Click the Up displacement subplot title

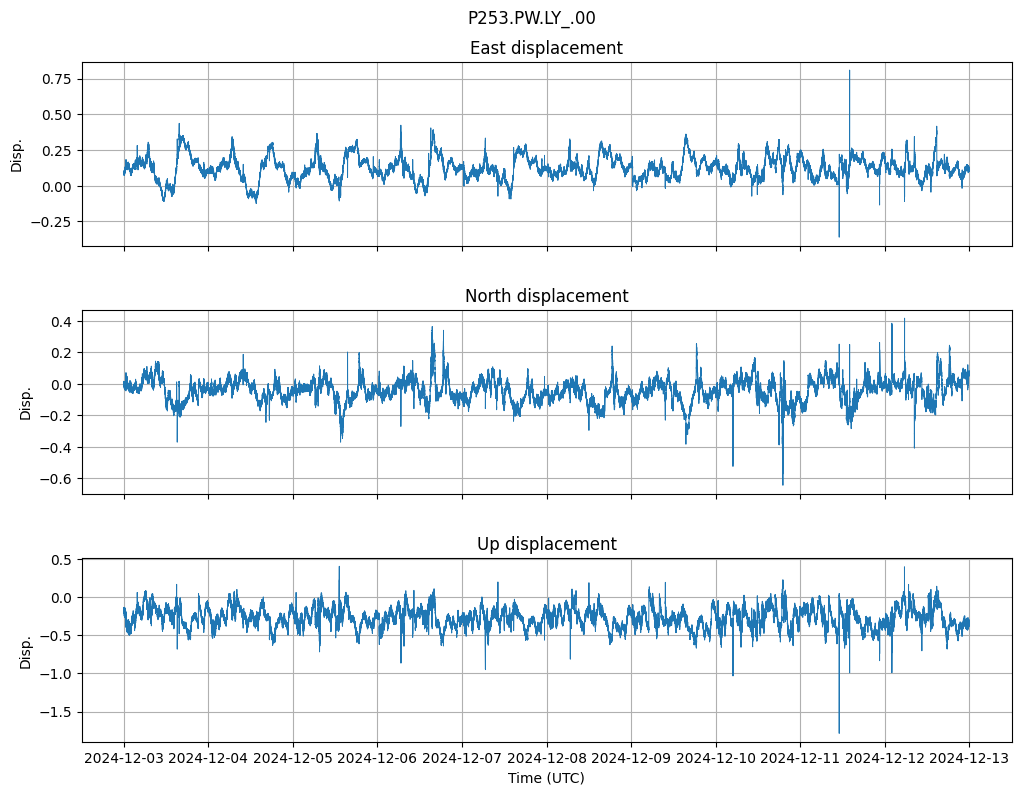tap(546, 544)
